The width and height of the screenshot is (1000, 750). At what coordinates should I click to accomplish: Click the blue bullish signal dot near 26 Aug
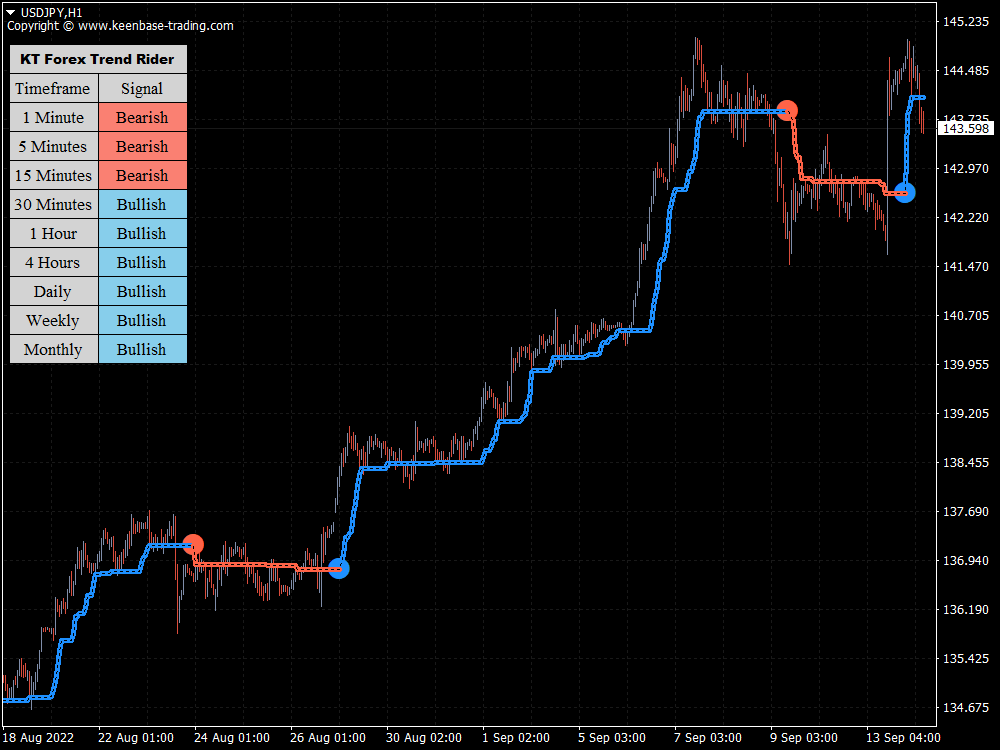339,568
